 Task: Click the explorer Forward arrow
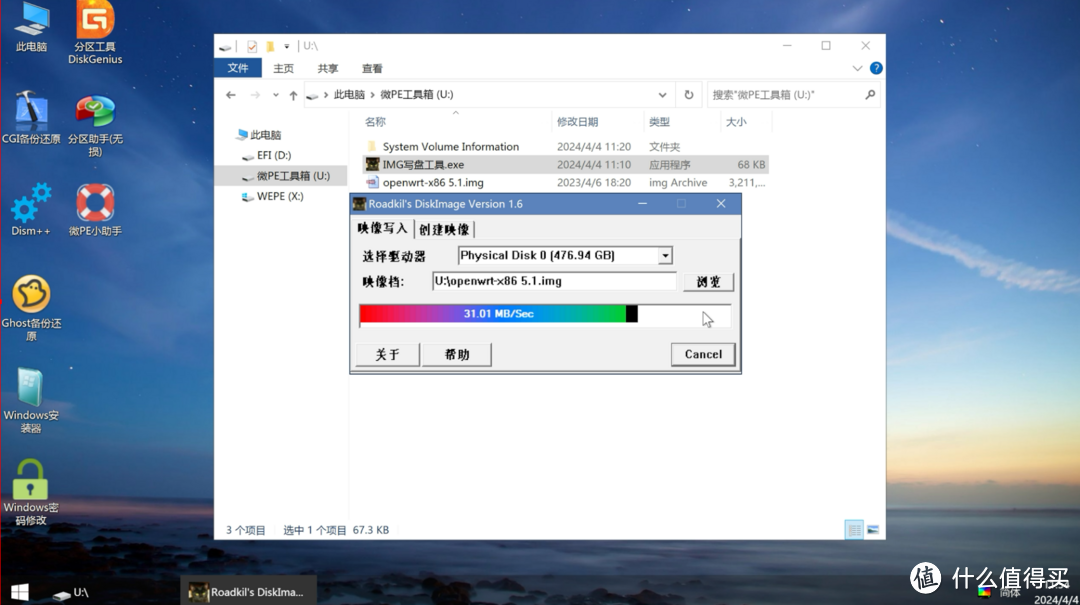pyautogui.click(x=255, y=95)
